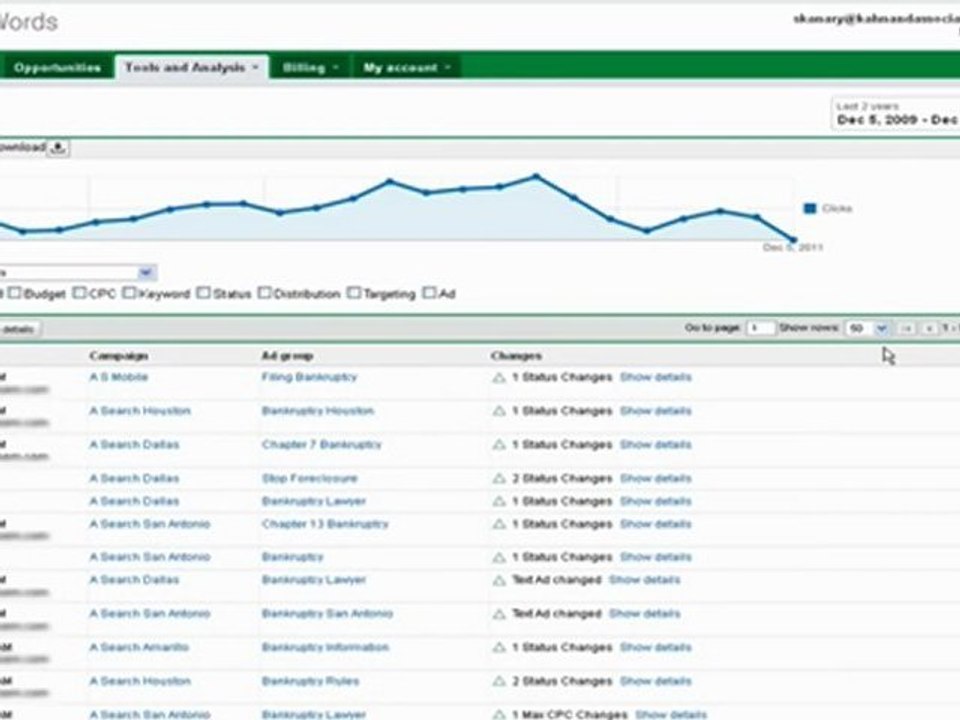Go to previous page using pagination arrow

[x=928, y=329]
